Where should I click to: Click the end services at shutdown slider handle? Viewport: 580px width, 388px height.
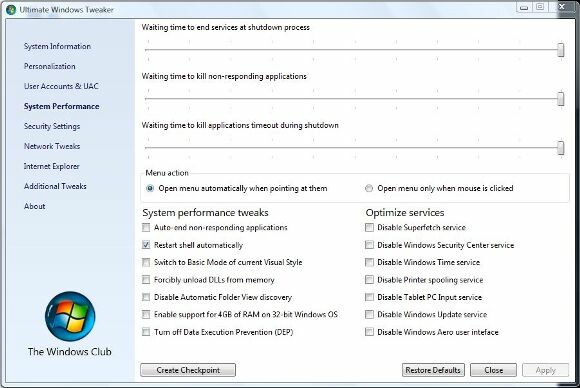pos(561,50)
